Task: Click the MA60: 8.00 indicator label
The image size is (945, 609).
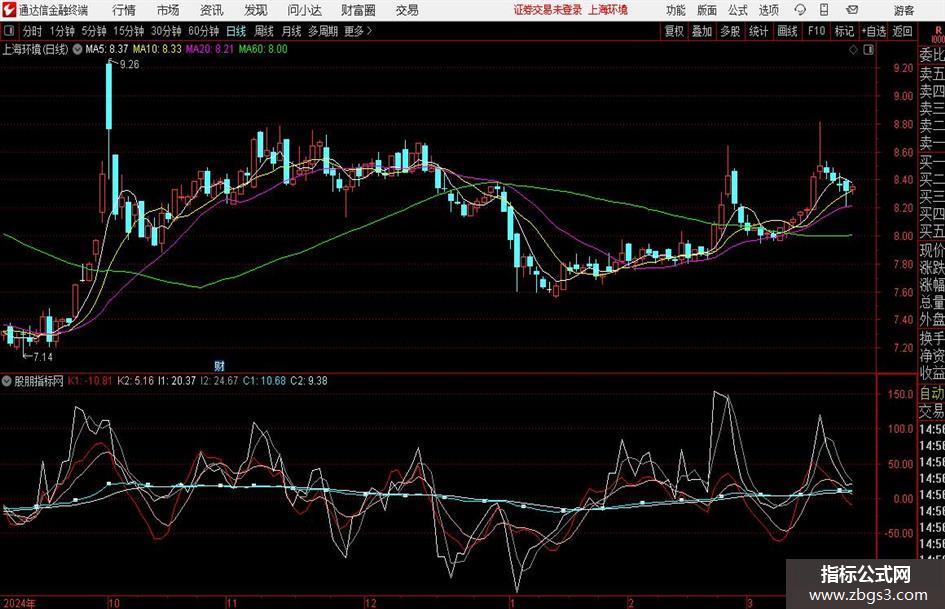Action: tap(263, 49)
